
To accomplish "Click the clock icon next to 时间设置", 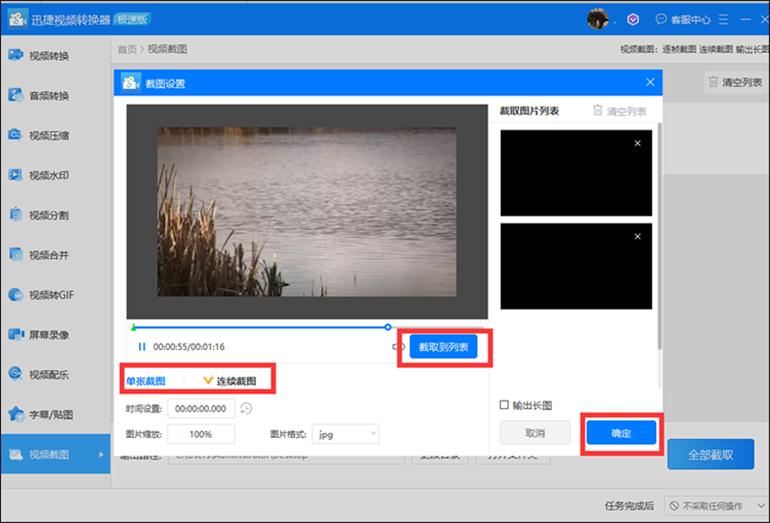I will pos(246,408).
